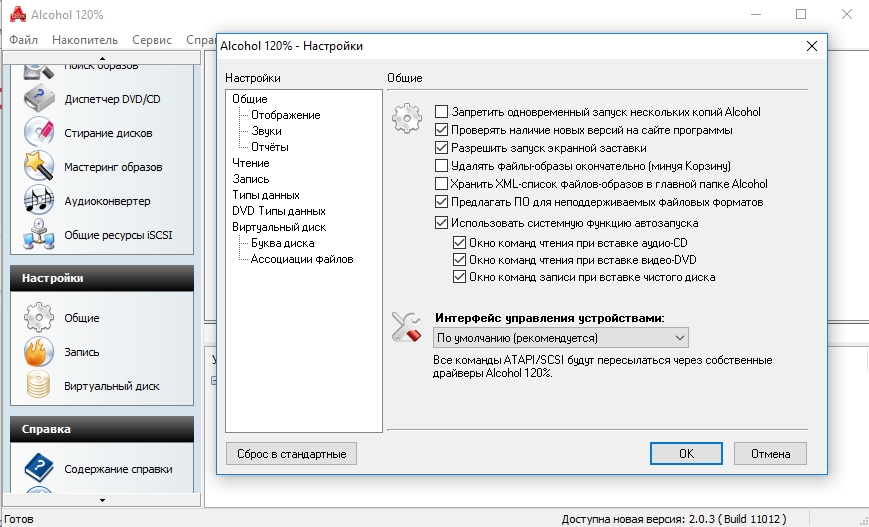Collapse the Справка sidebar section header

coord(102,429)
